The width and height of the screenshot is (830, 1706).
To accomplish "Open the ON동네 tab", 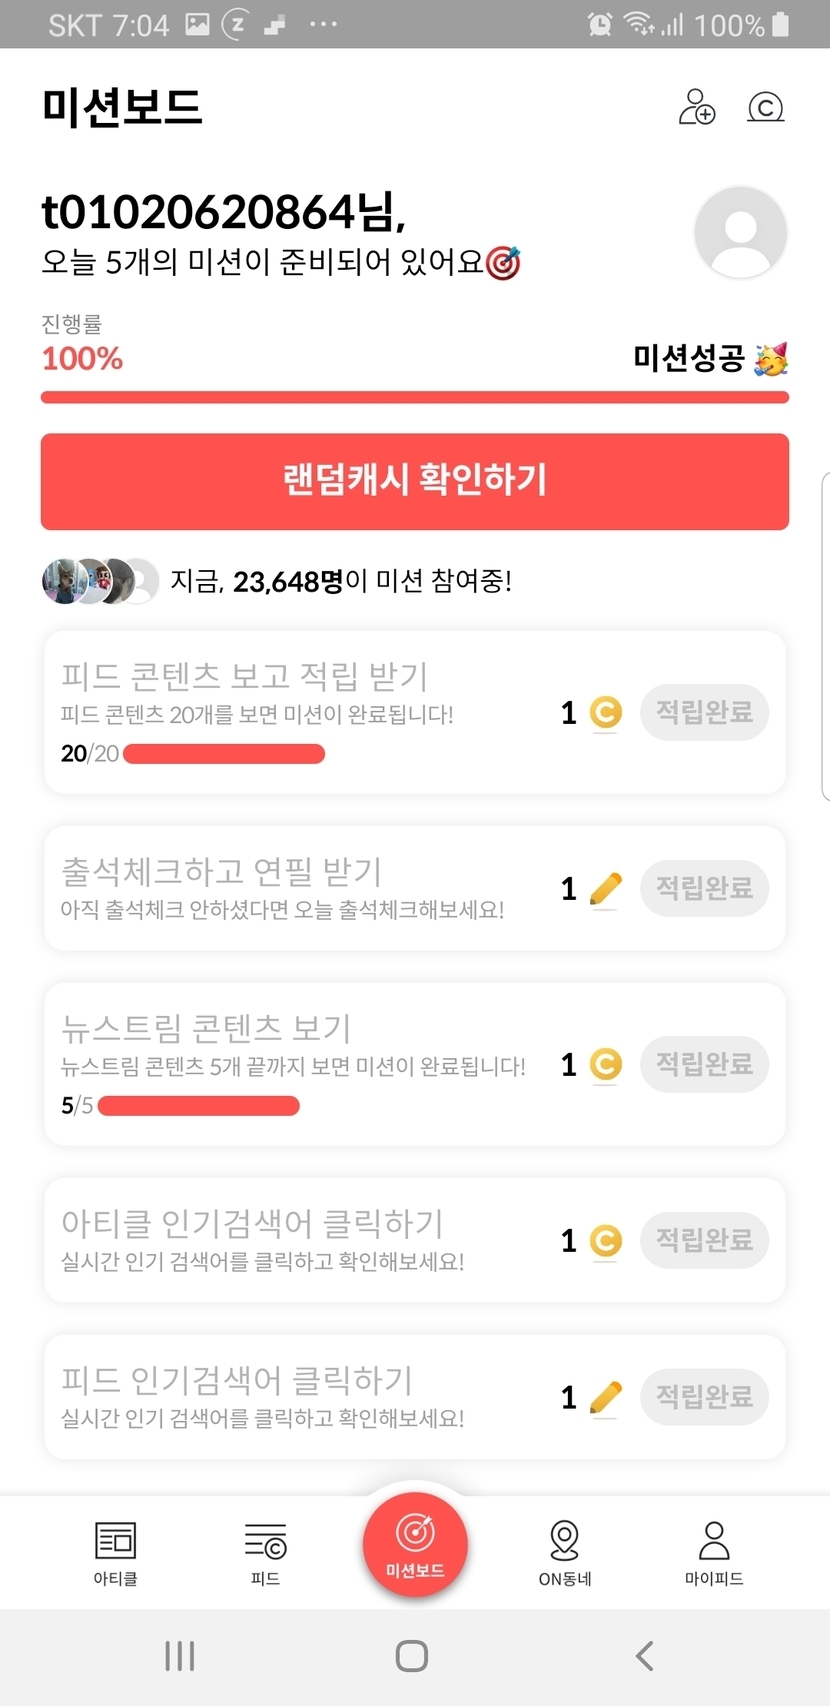I will click(x=565, y=1553).
